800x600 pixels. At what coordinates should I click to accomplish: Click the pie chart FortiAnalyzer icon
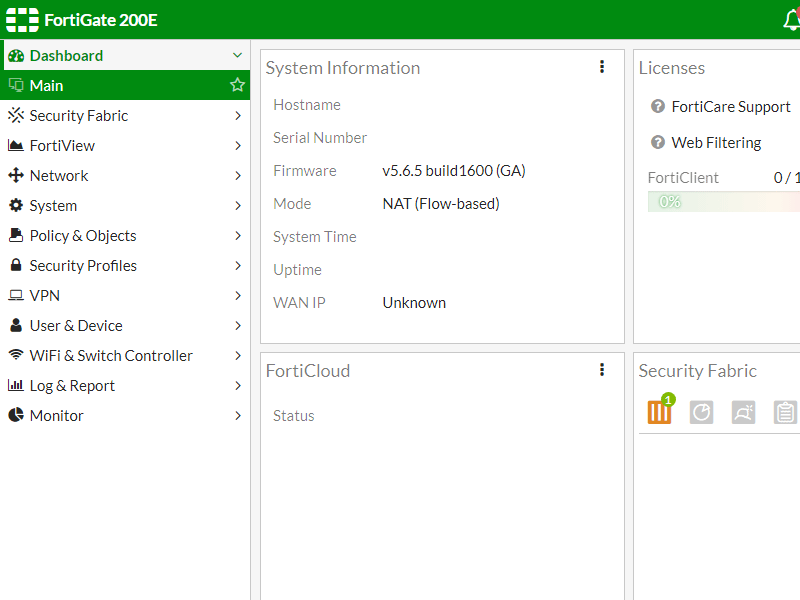click(702, 412)
